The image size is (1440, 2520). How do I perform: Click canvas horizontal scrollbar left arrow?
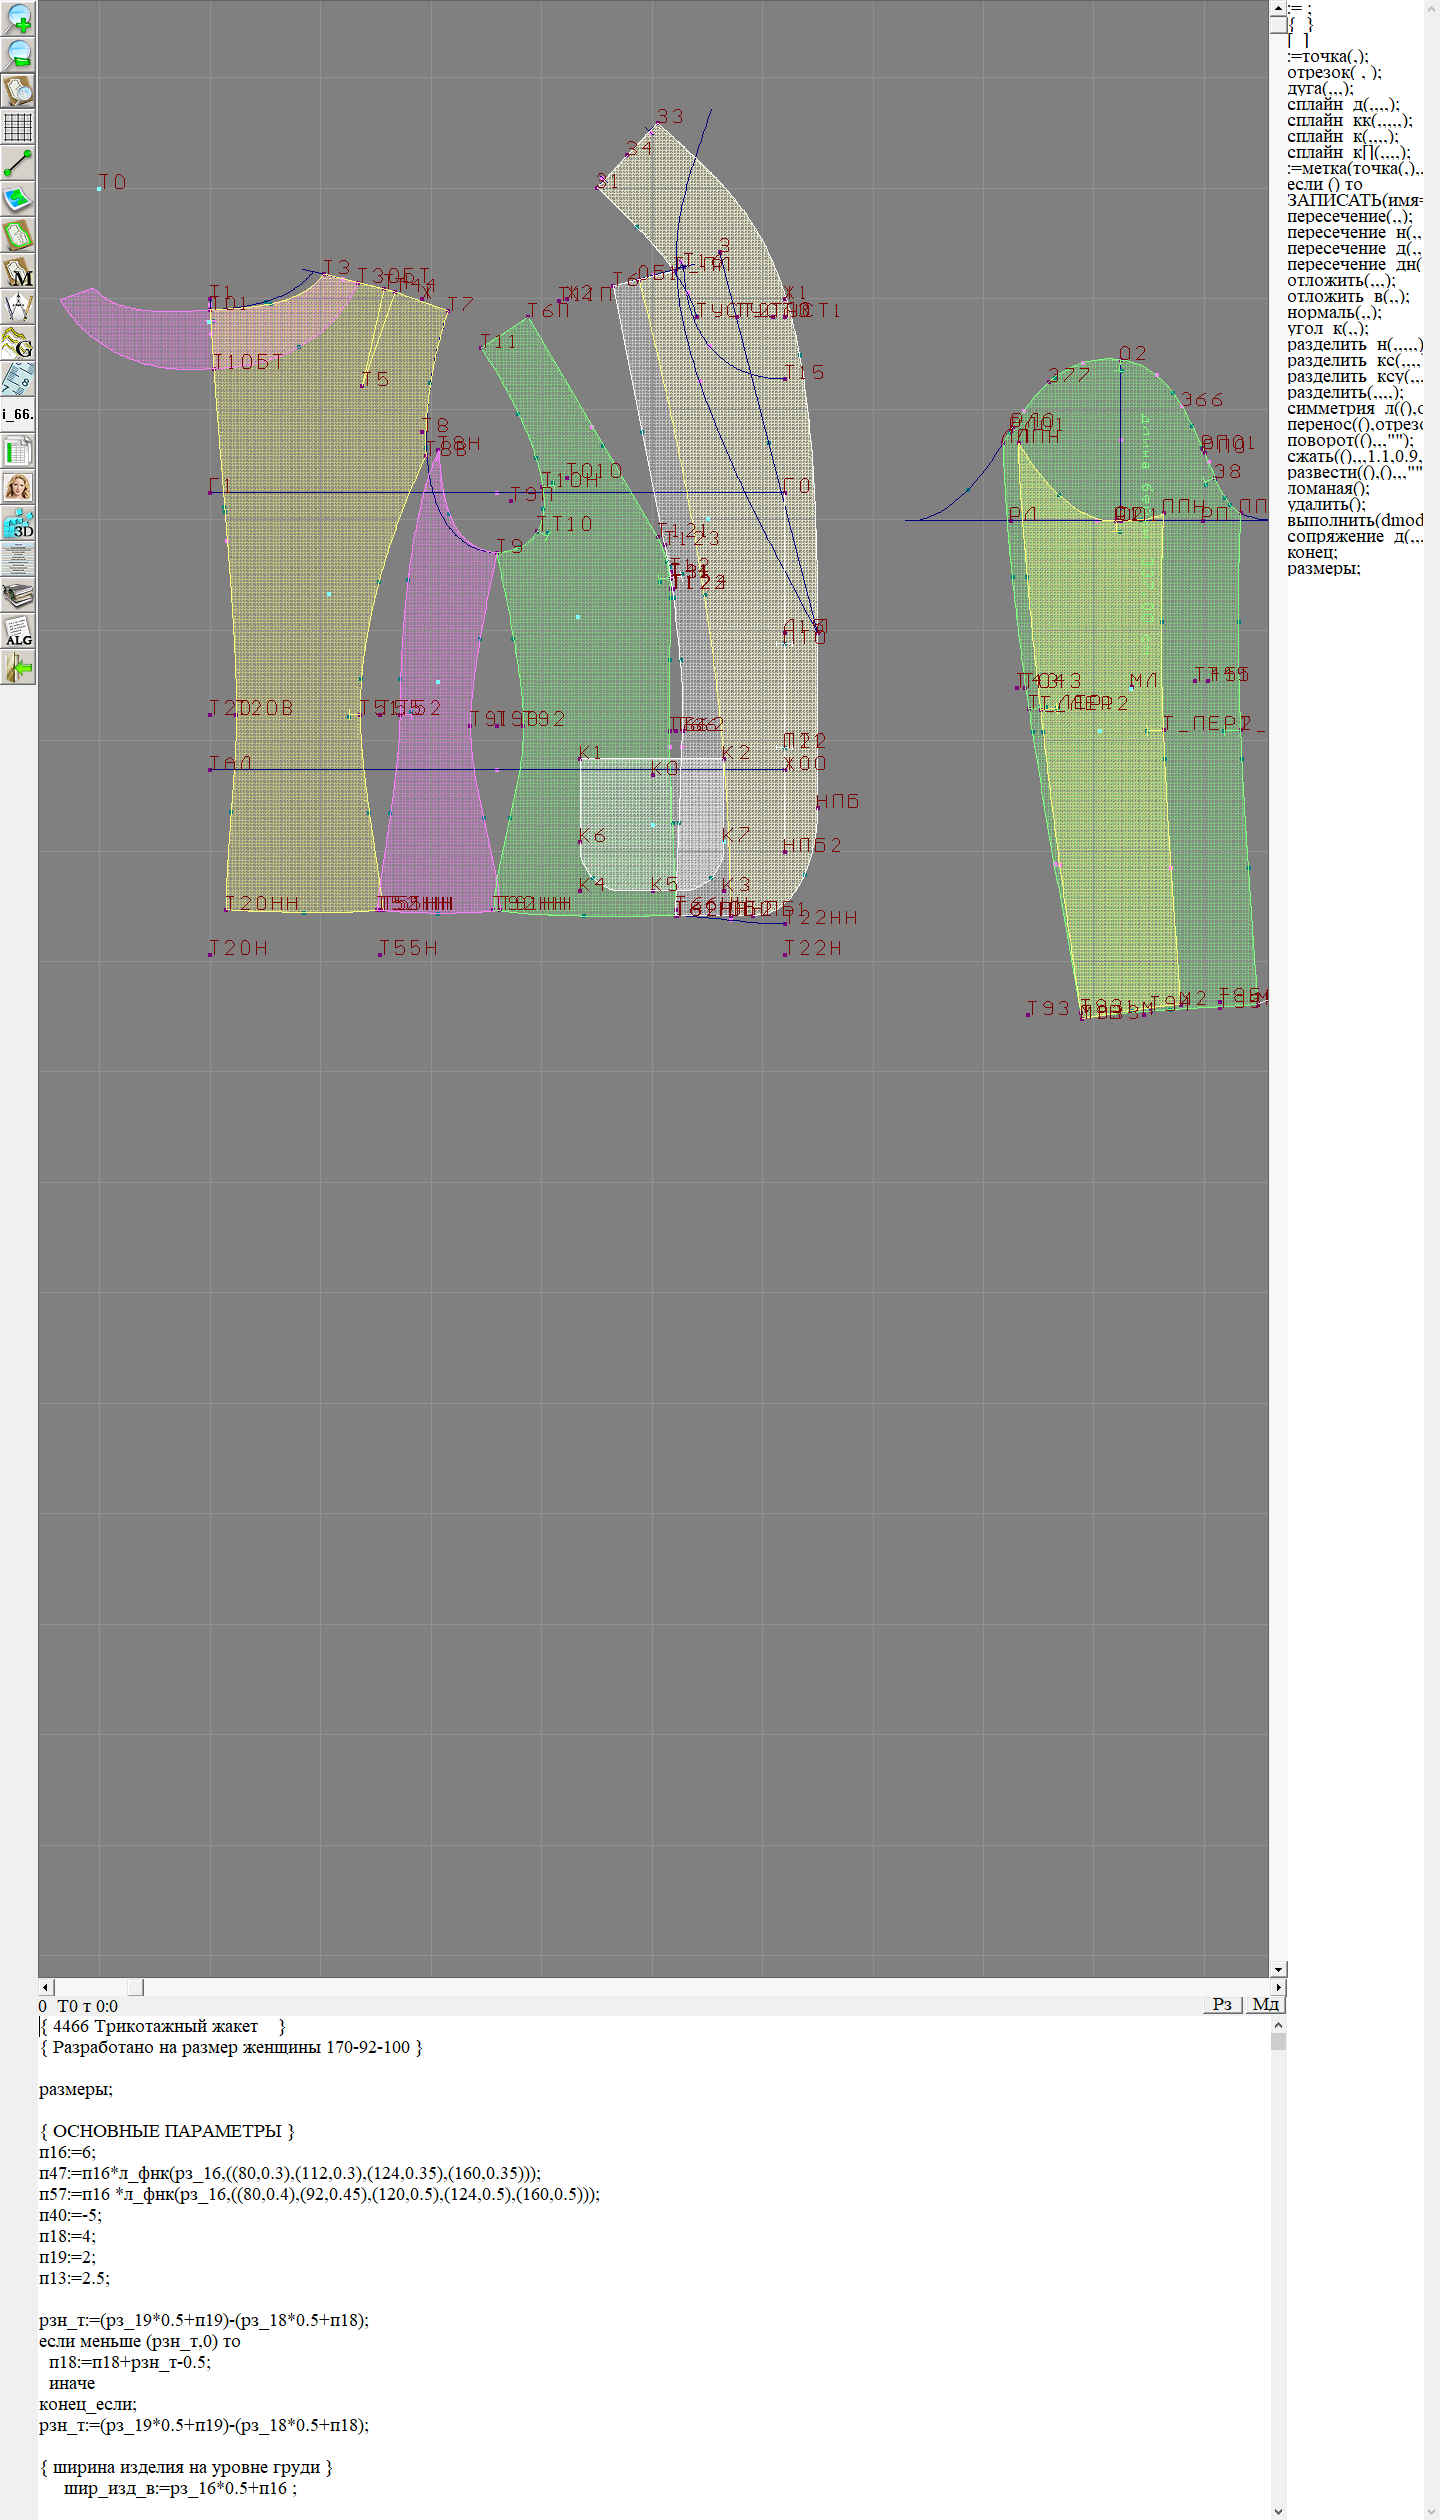tap(45, 1987)
